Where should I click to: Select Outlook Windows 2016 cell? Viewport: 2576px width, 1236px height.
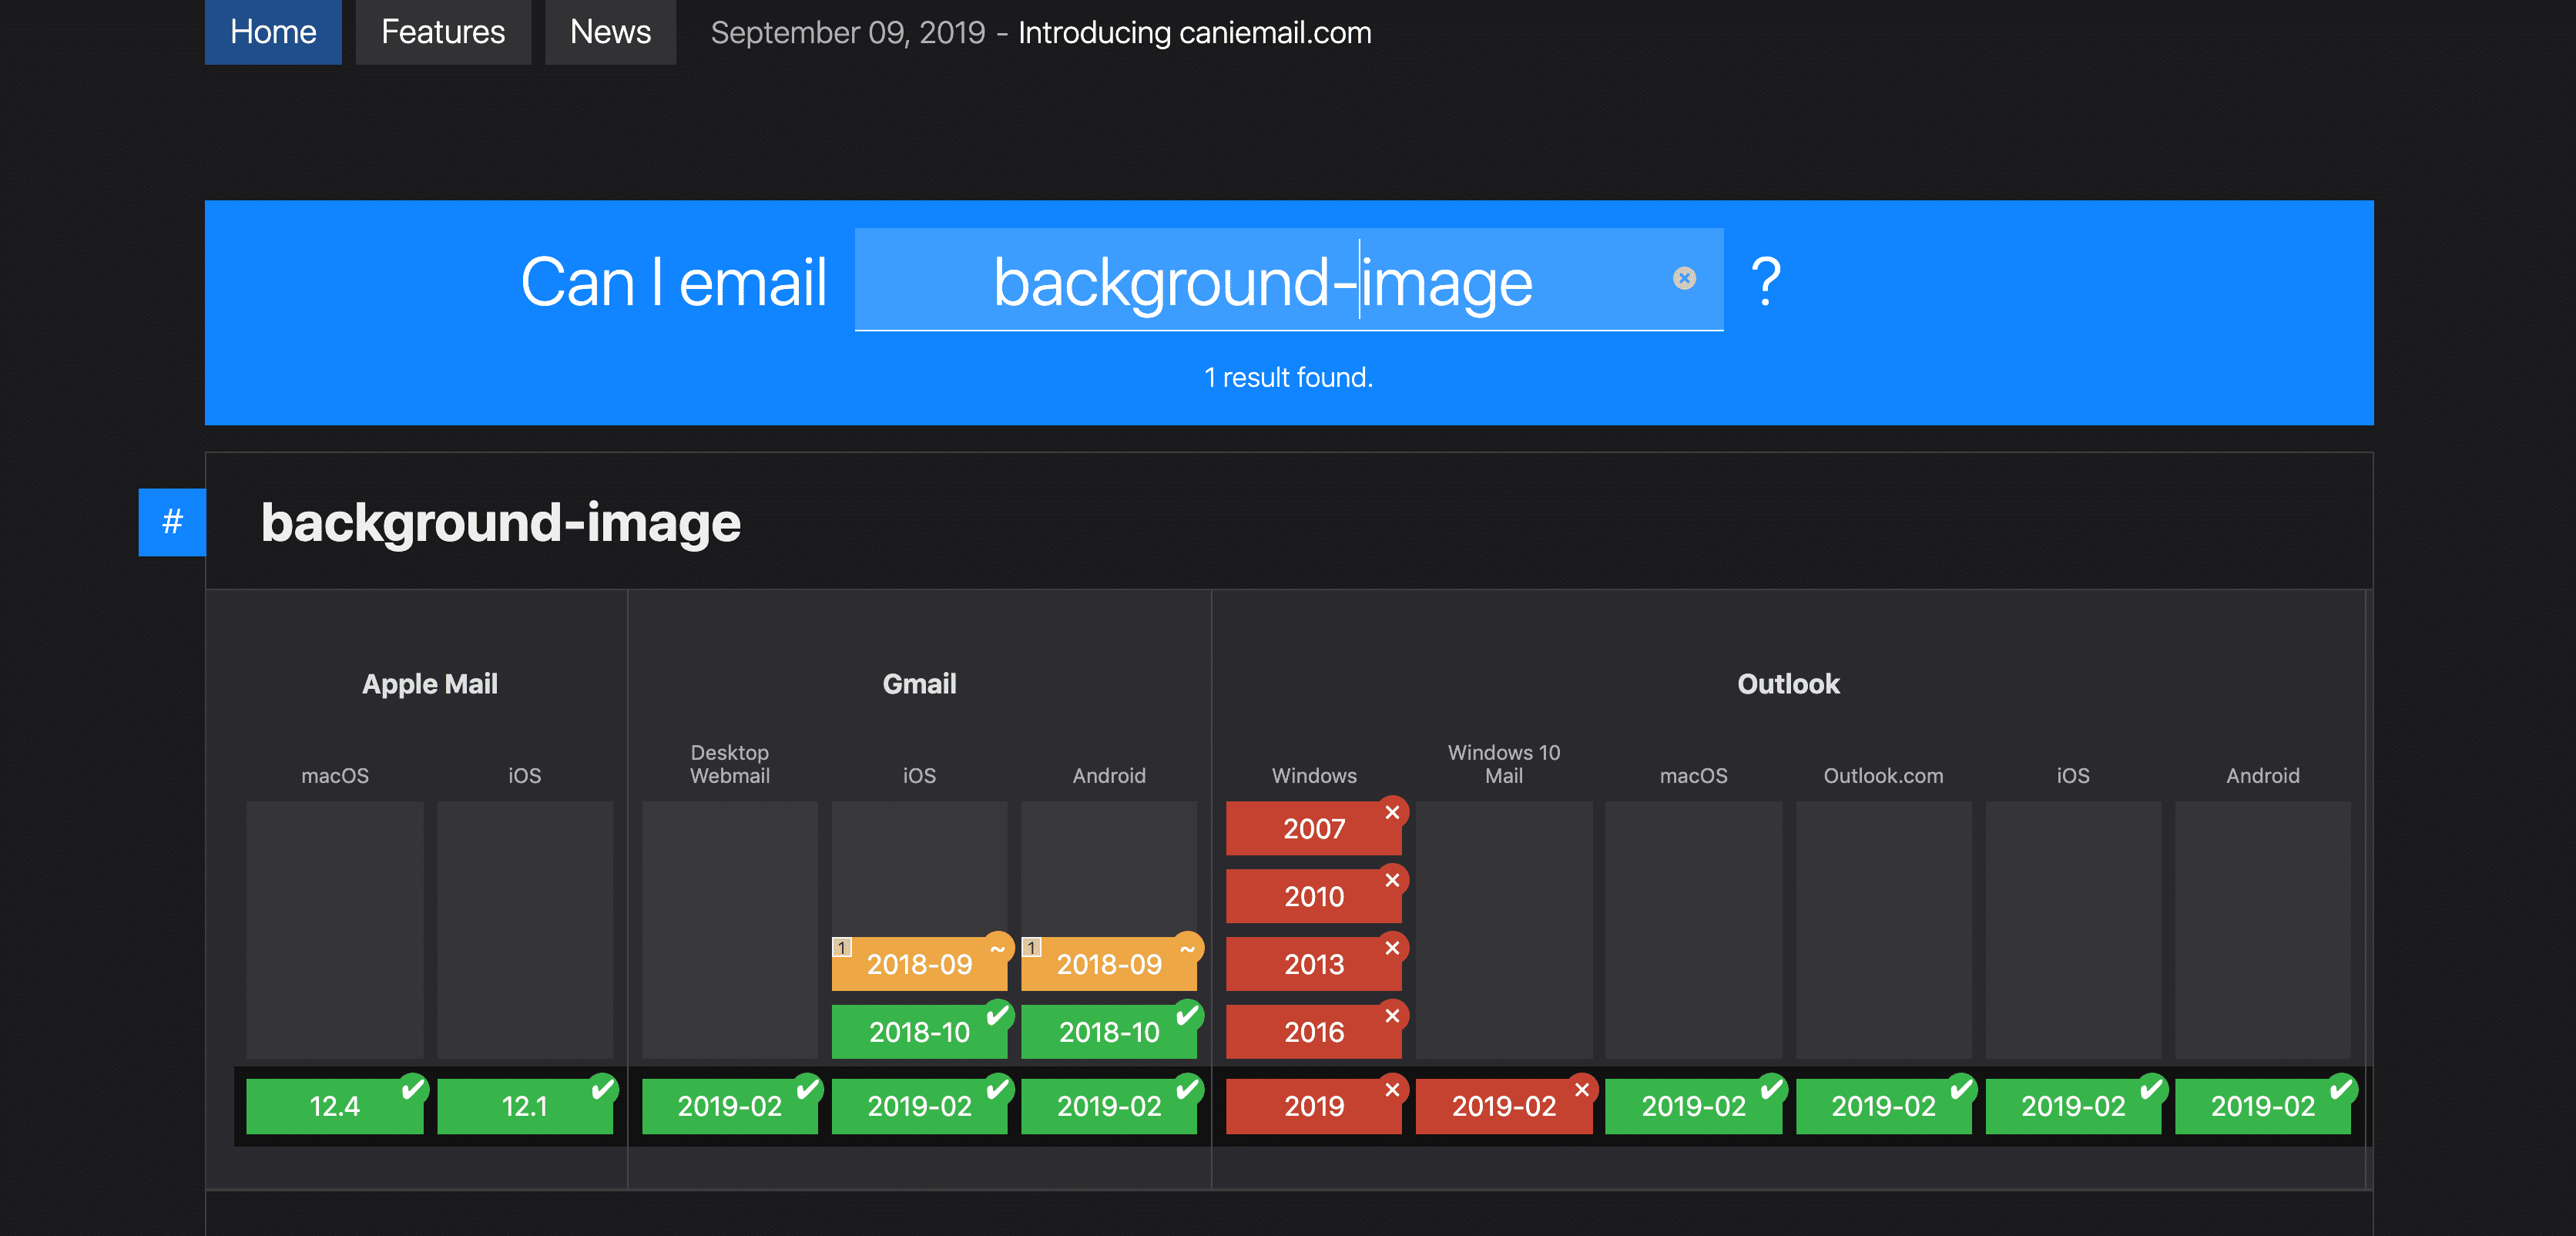(1314, 1032)
